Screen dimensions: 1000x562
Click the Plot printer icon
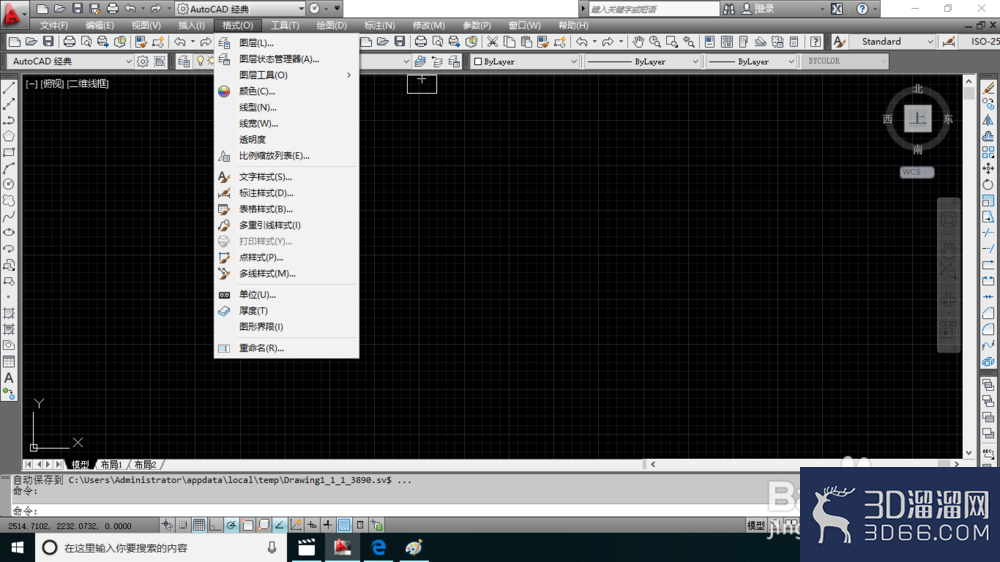[x=69, y=41]
